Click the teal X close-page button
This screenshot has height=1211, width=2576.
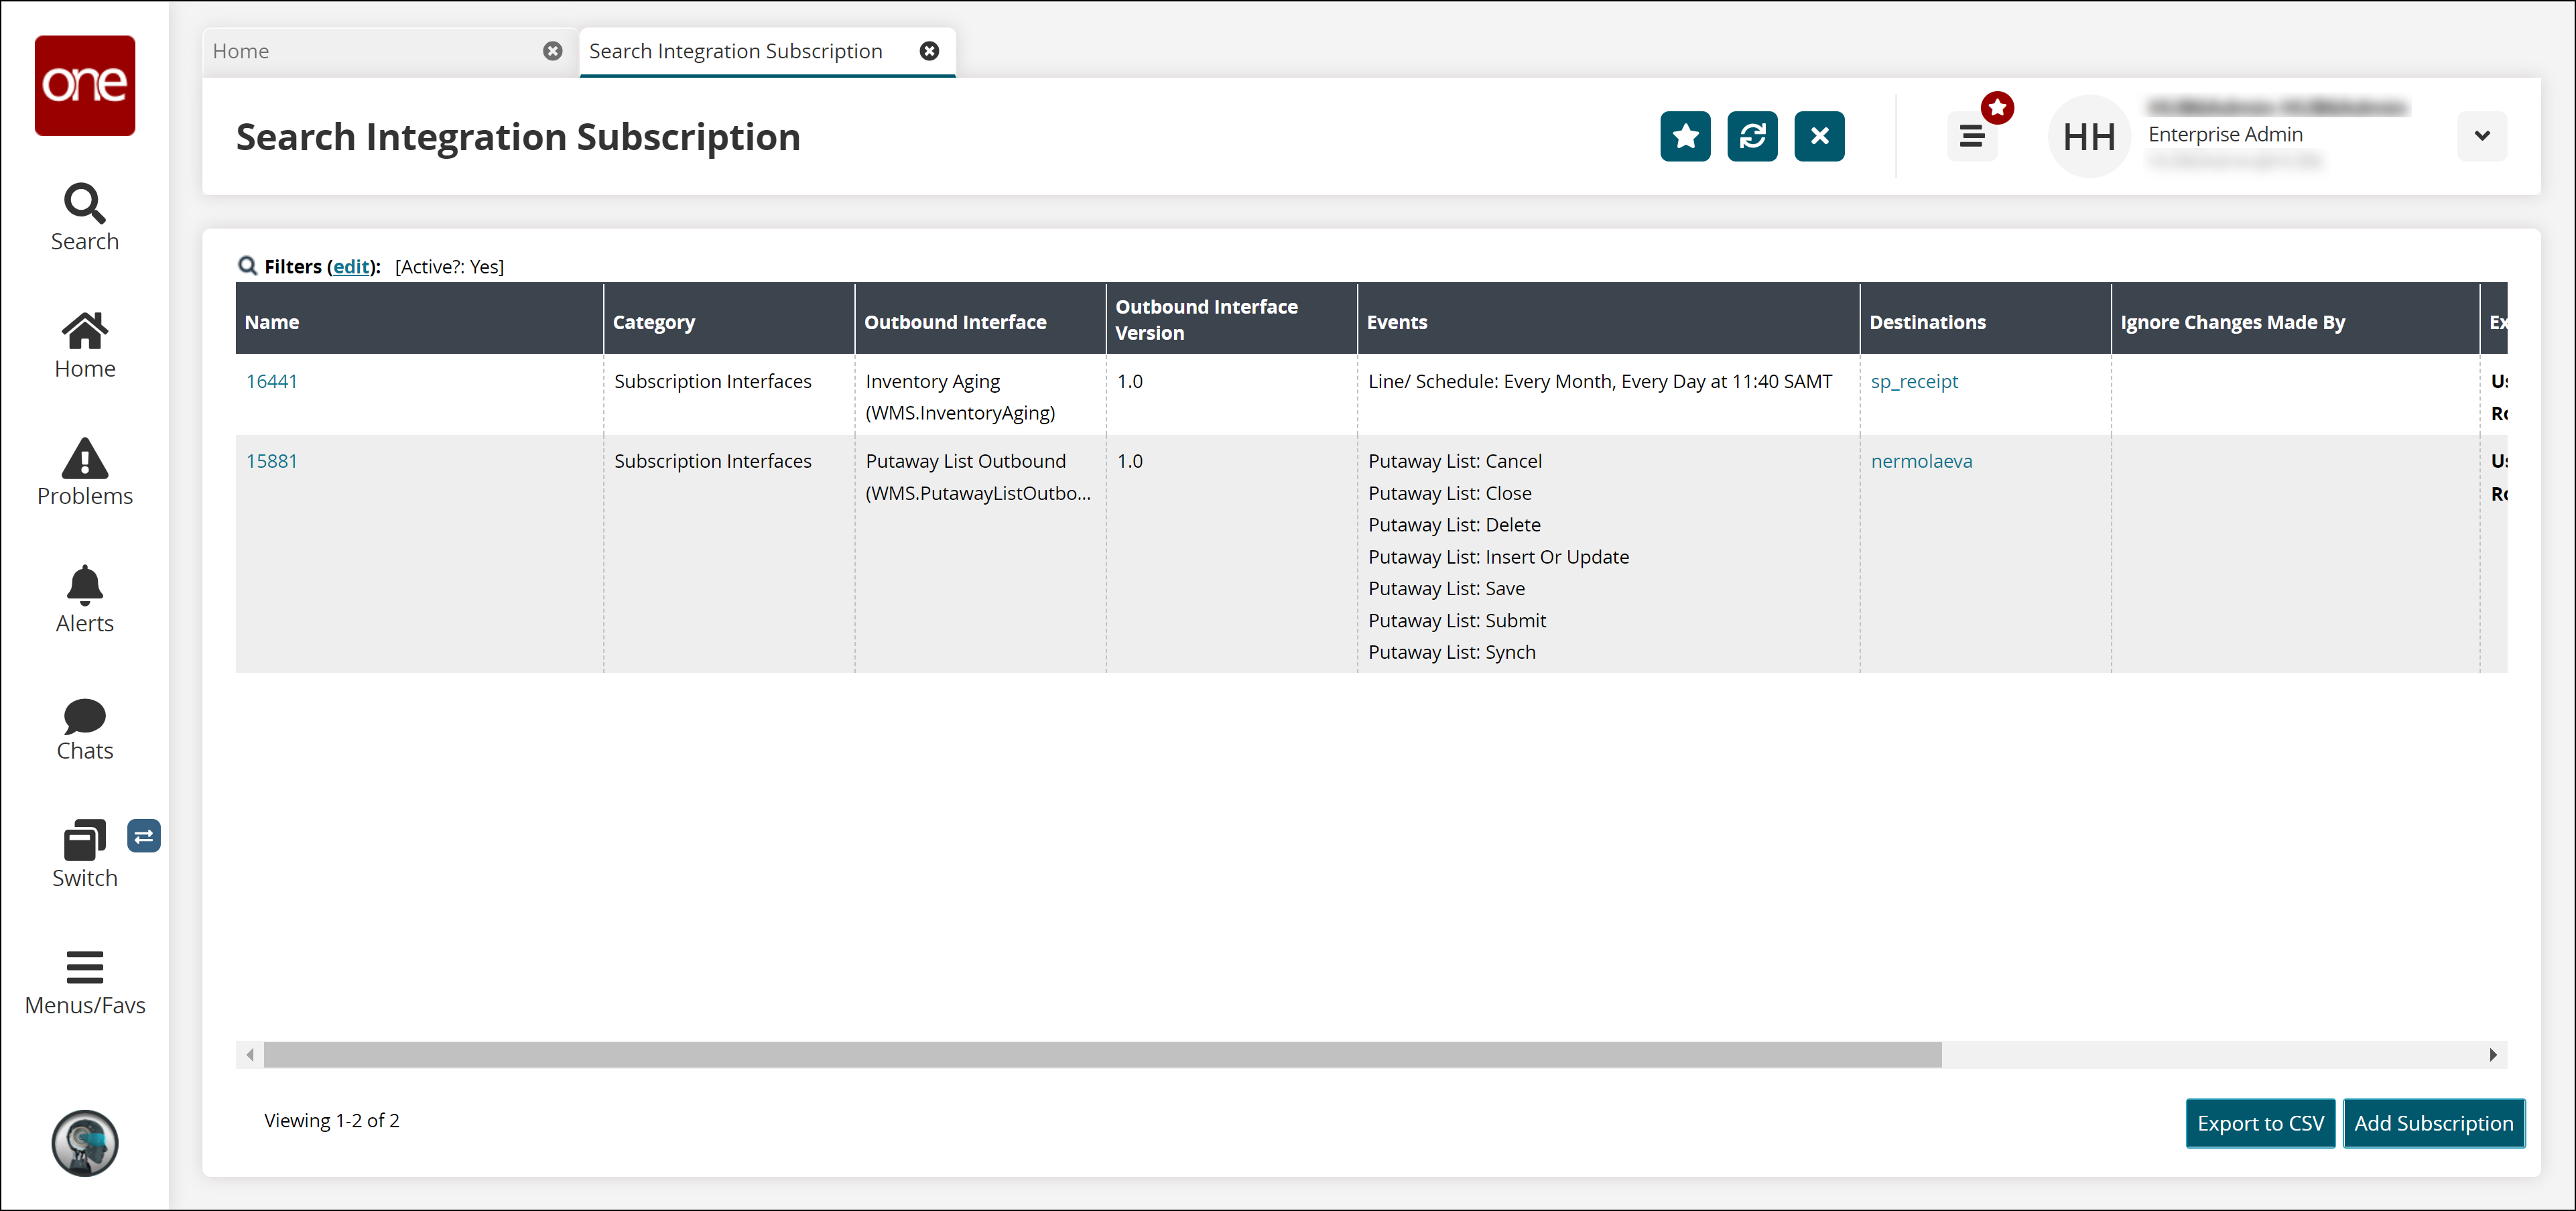click(x=1818, y=136)
